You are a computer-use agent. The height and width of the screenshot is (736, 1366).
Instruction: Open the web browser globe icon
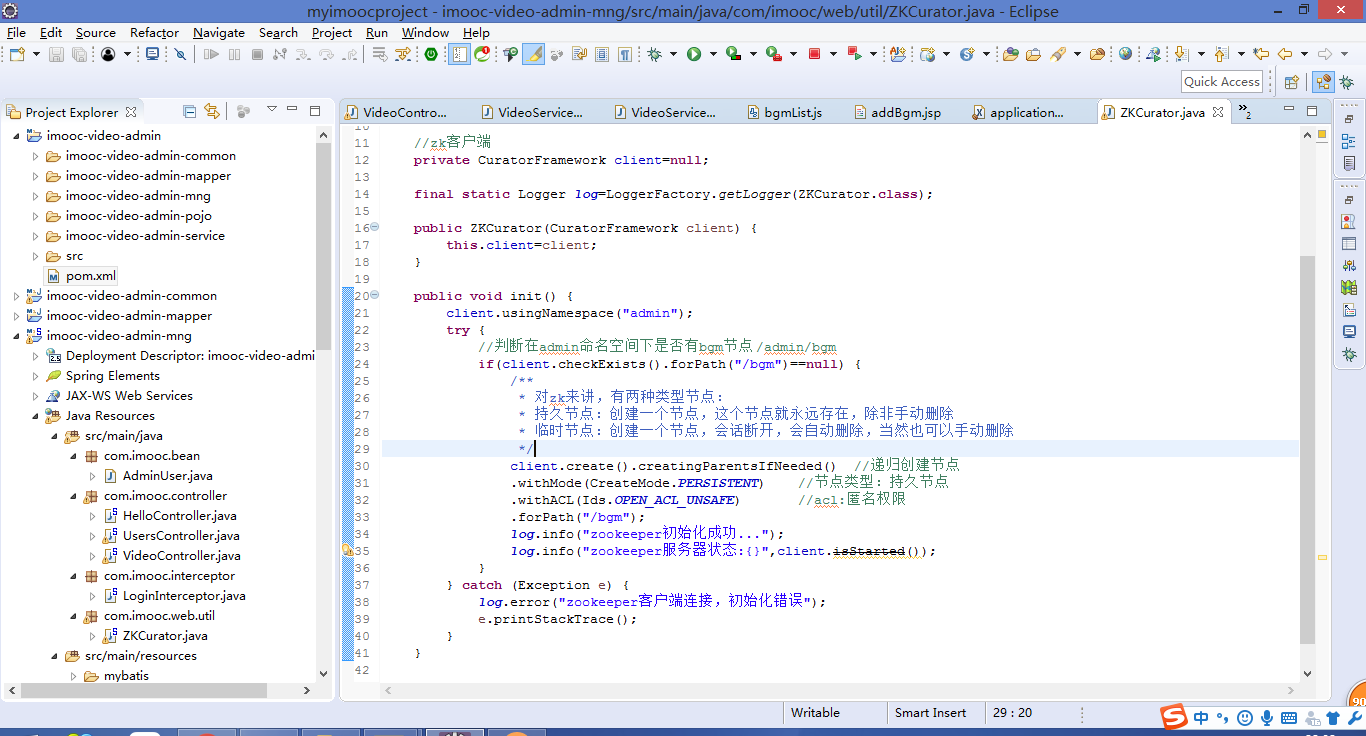pyautogui.click(x=1125, y=54)
